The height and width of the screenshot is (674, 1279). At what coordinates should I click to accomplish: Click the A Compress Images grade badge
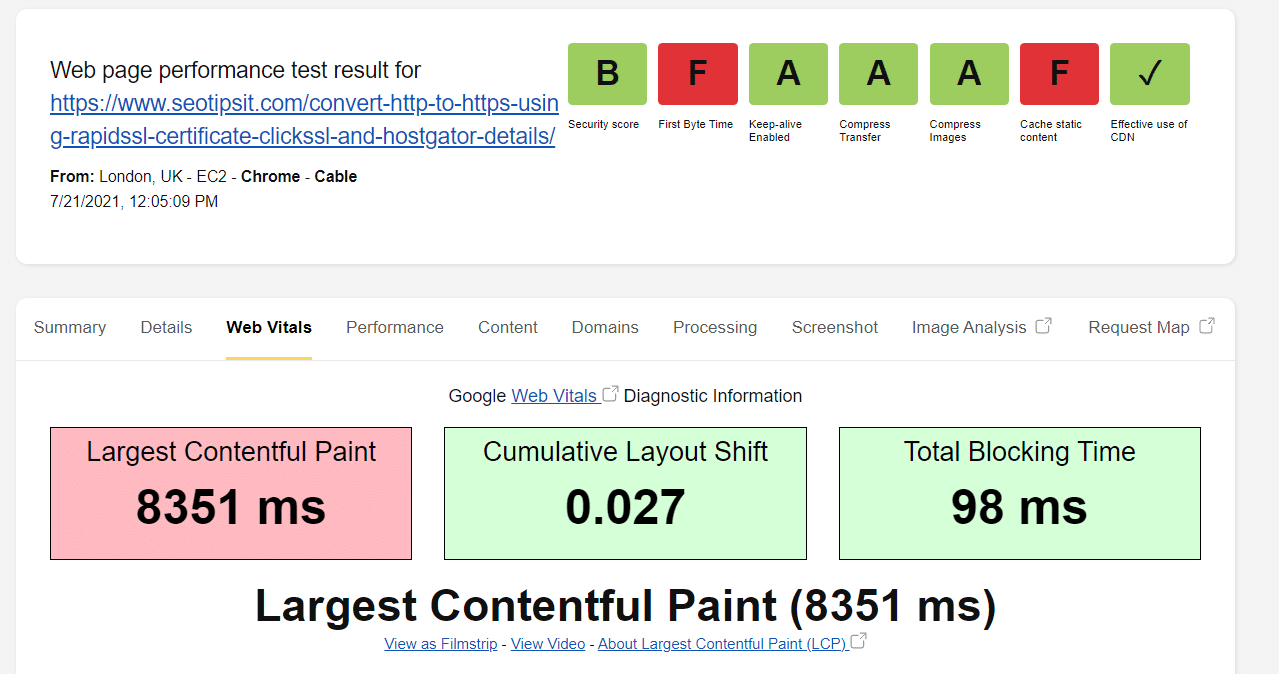coord(968,73)
